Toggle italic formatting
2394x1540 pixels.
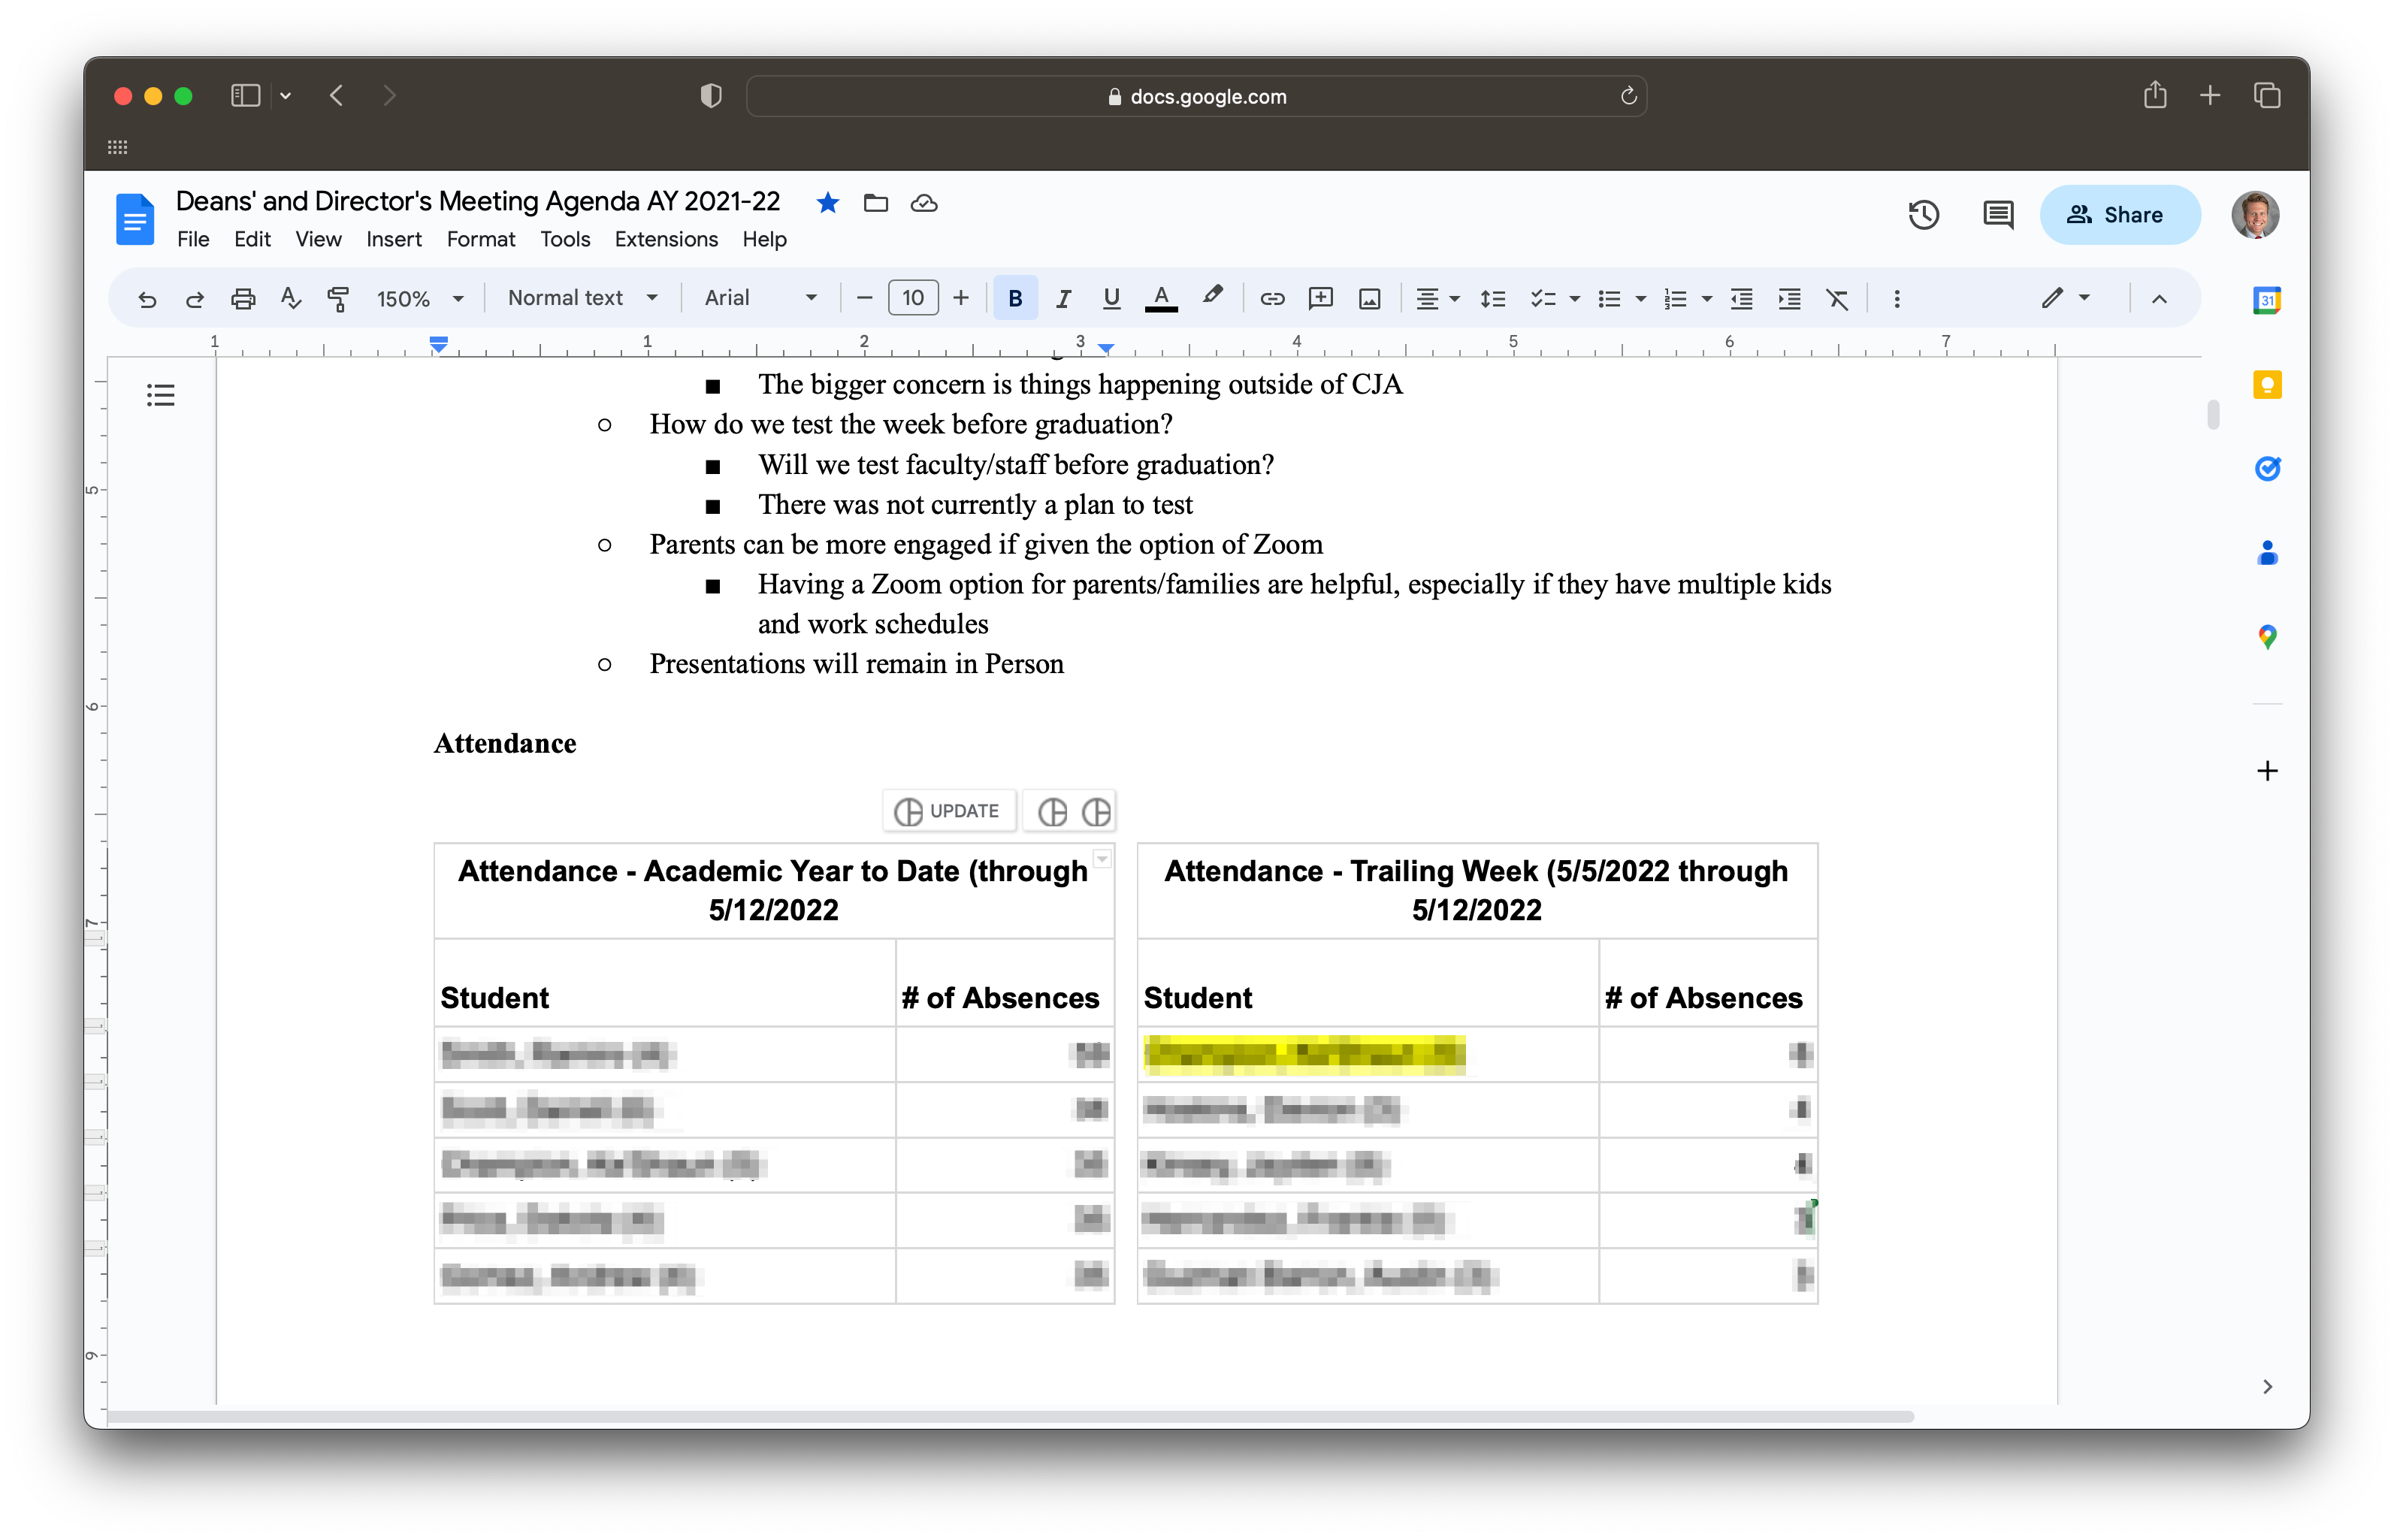[1062, 298]
